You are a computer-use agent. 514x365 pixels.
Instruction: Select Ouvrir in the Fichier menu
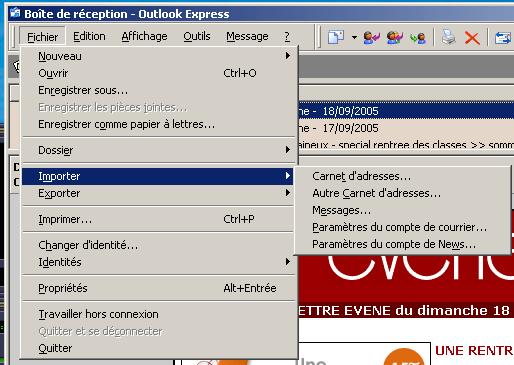(159, 73)
